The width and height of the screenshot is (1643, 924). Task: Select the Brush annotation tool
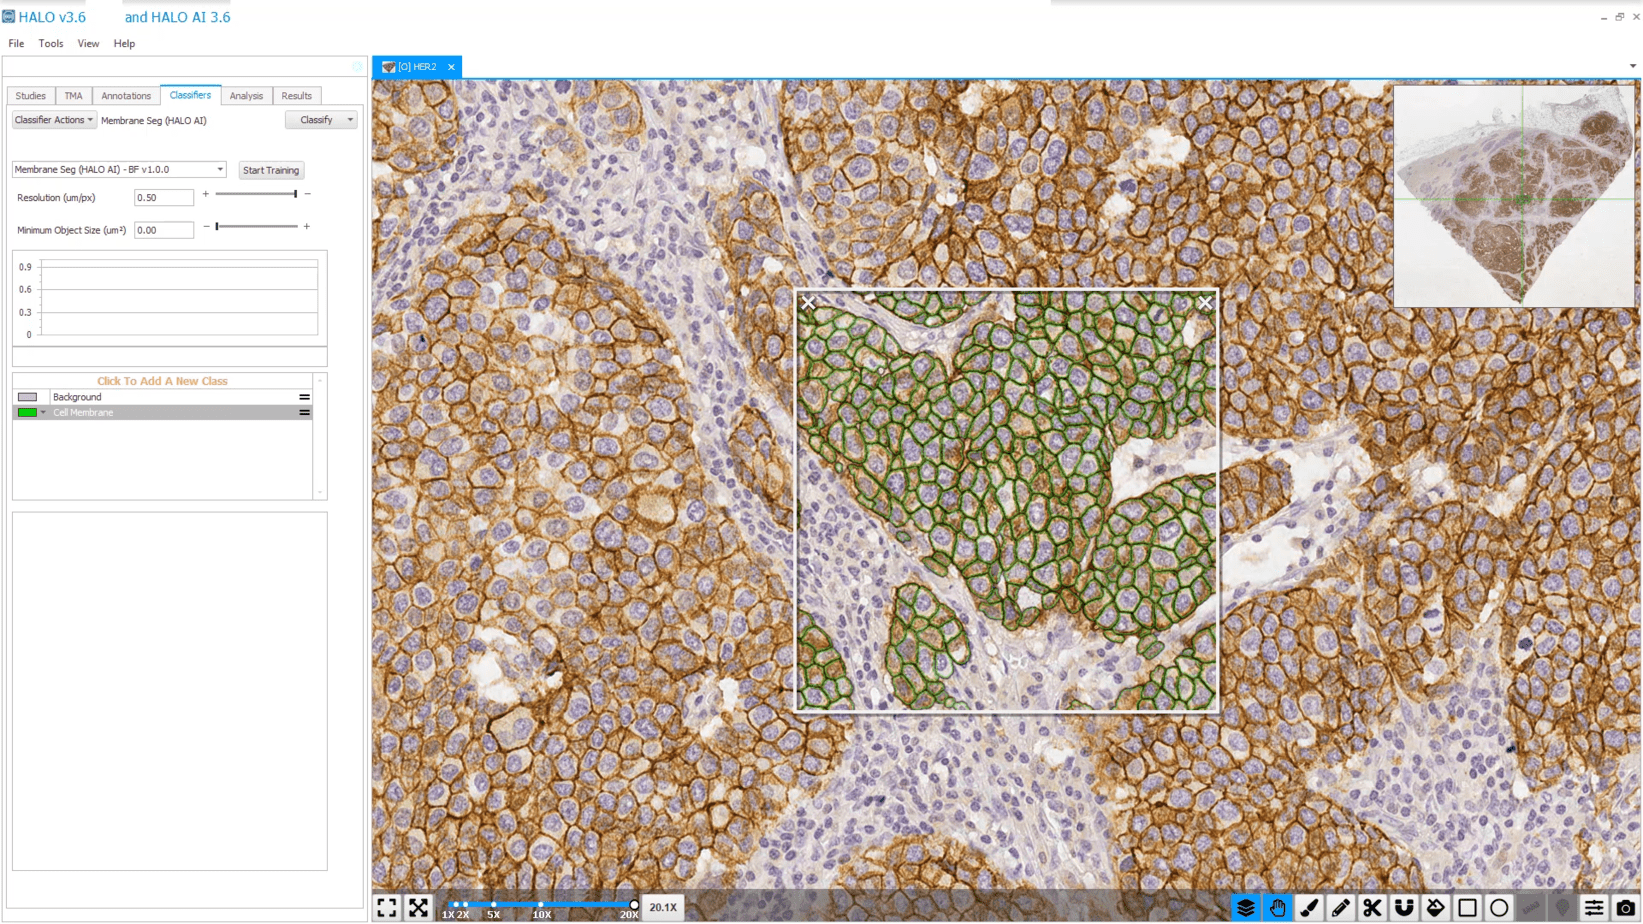1309,908
